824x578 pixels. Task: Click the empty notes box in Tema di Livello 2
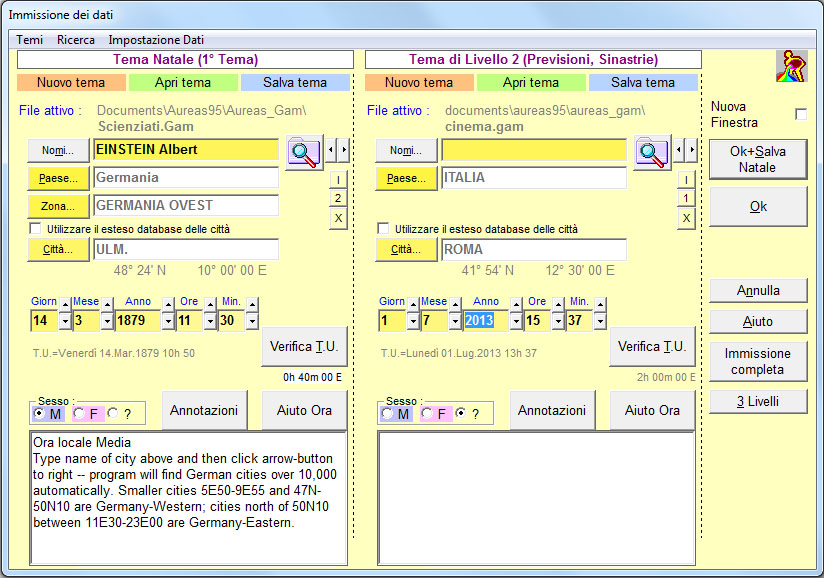[537, 498]
